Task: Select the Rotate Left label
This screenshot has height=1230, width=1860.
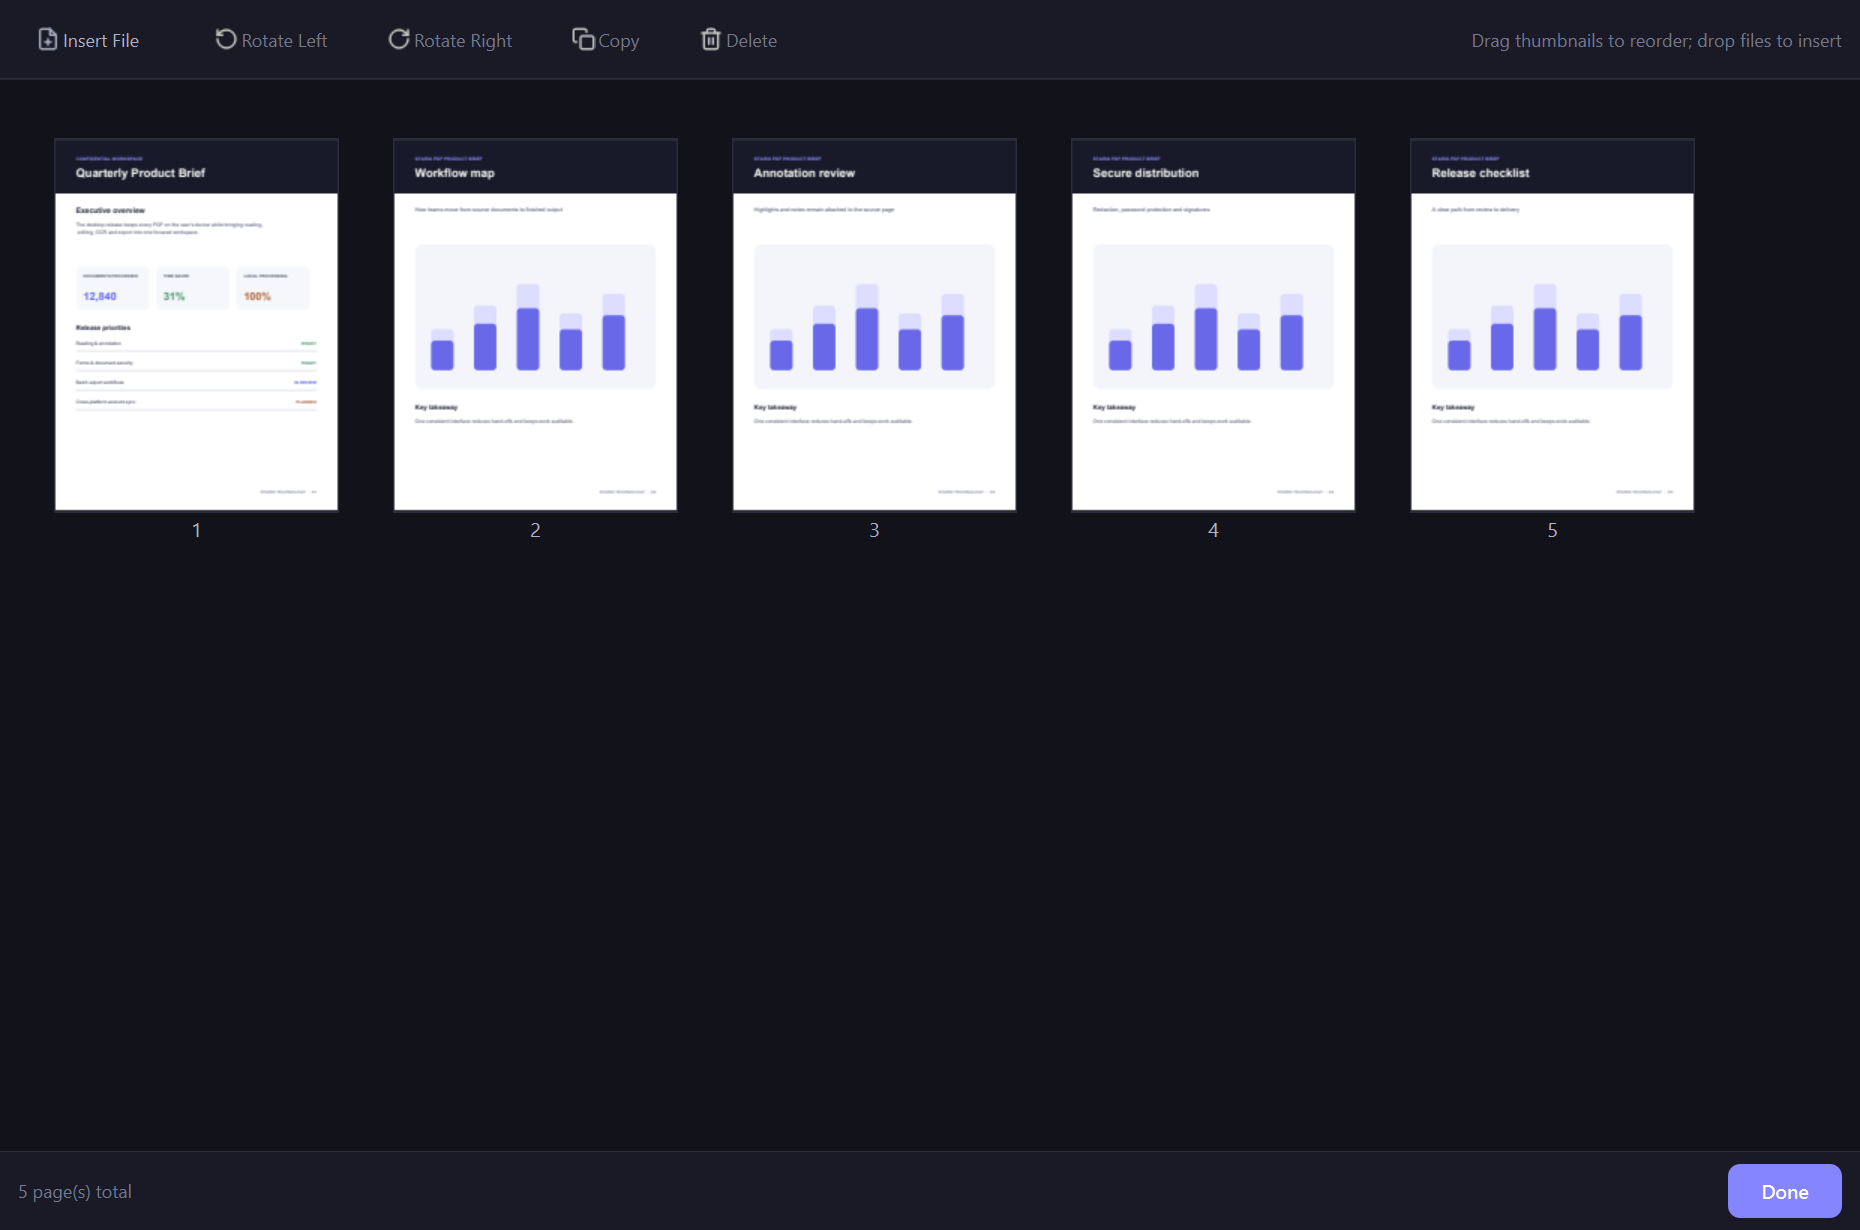Action: [x=284, y=41]
